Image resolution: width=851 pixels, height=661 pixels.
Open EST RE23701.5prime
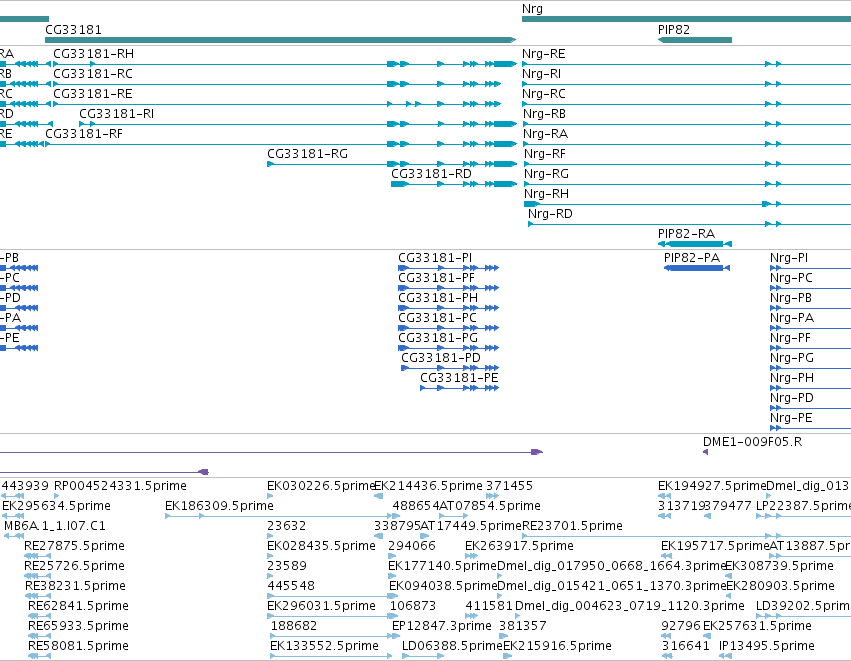click(x=572, y=526)
